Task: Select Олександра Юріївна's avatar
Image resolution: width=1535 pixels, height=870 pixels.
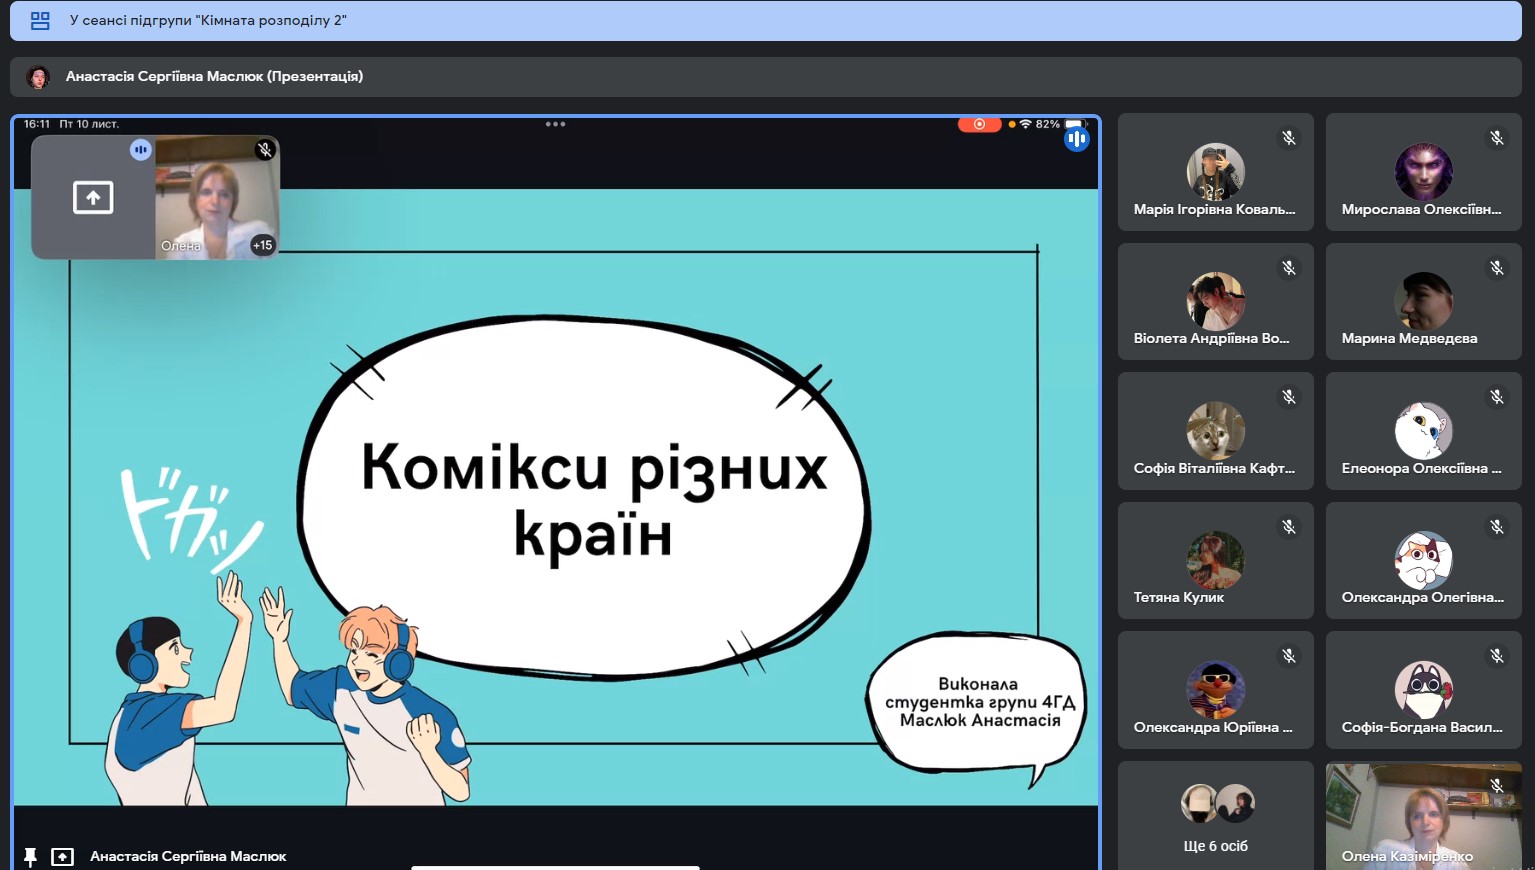Action: [x=1215, y=689]
